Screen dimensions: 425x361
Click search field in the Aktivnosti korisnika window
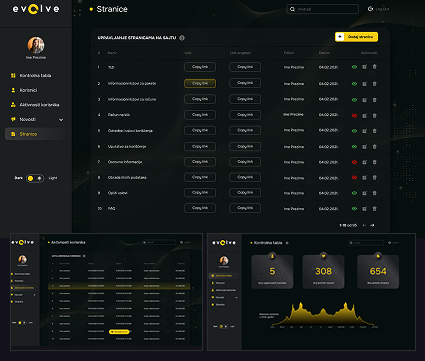pos(159,242)
